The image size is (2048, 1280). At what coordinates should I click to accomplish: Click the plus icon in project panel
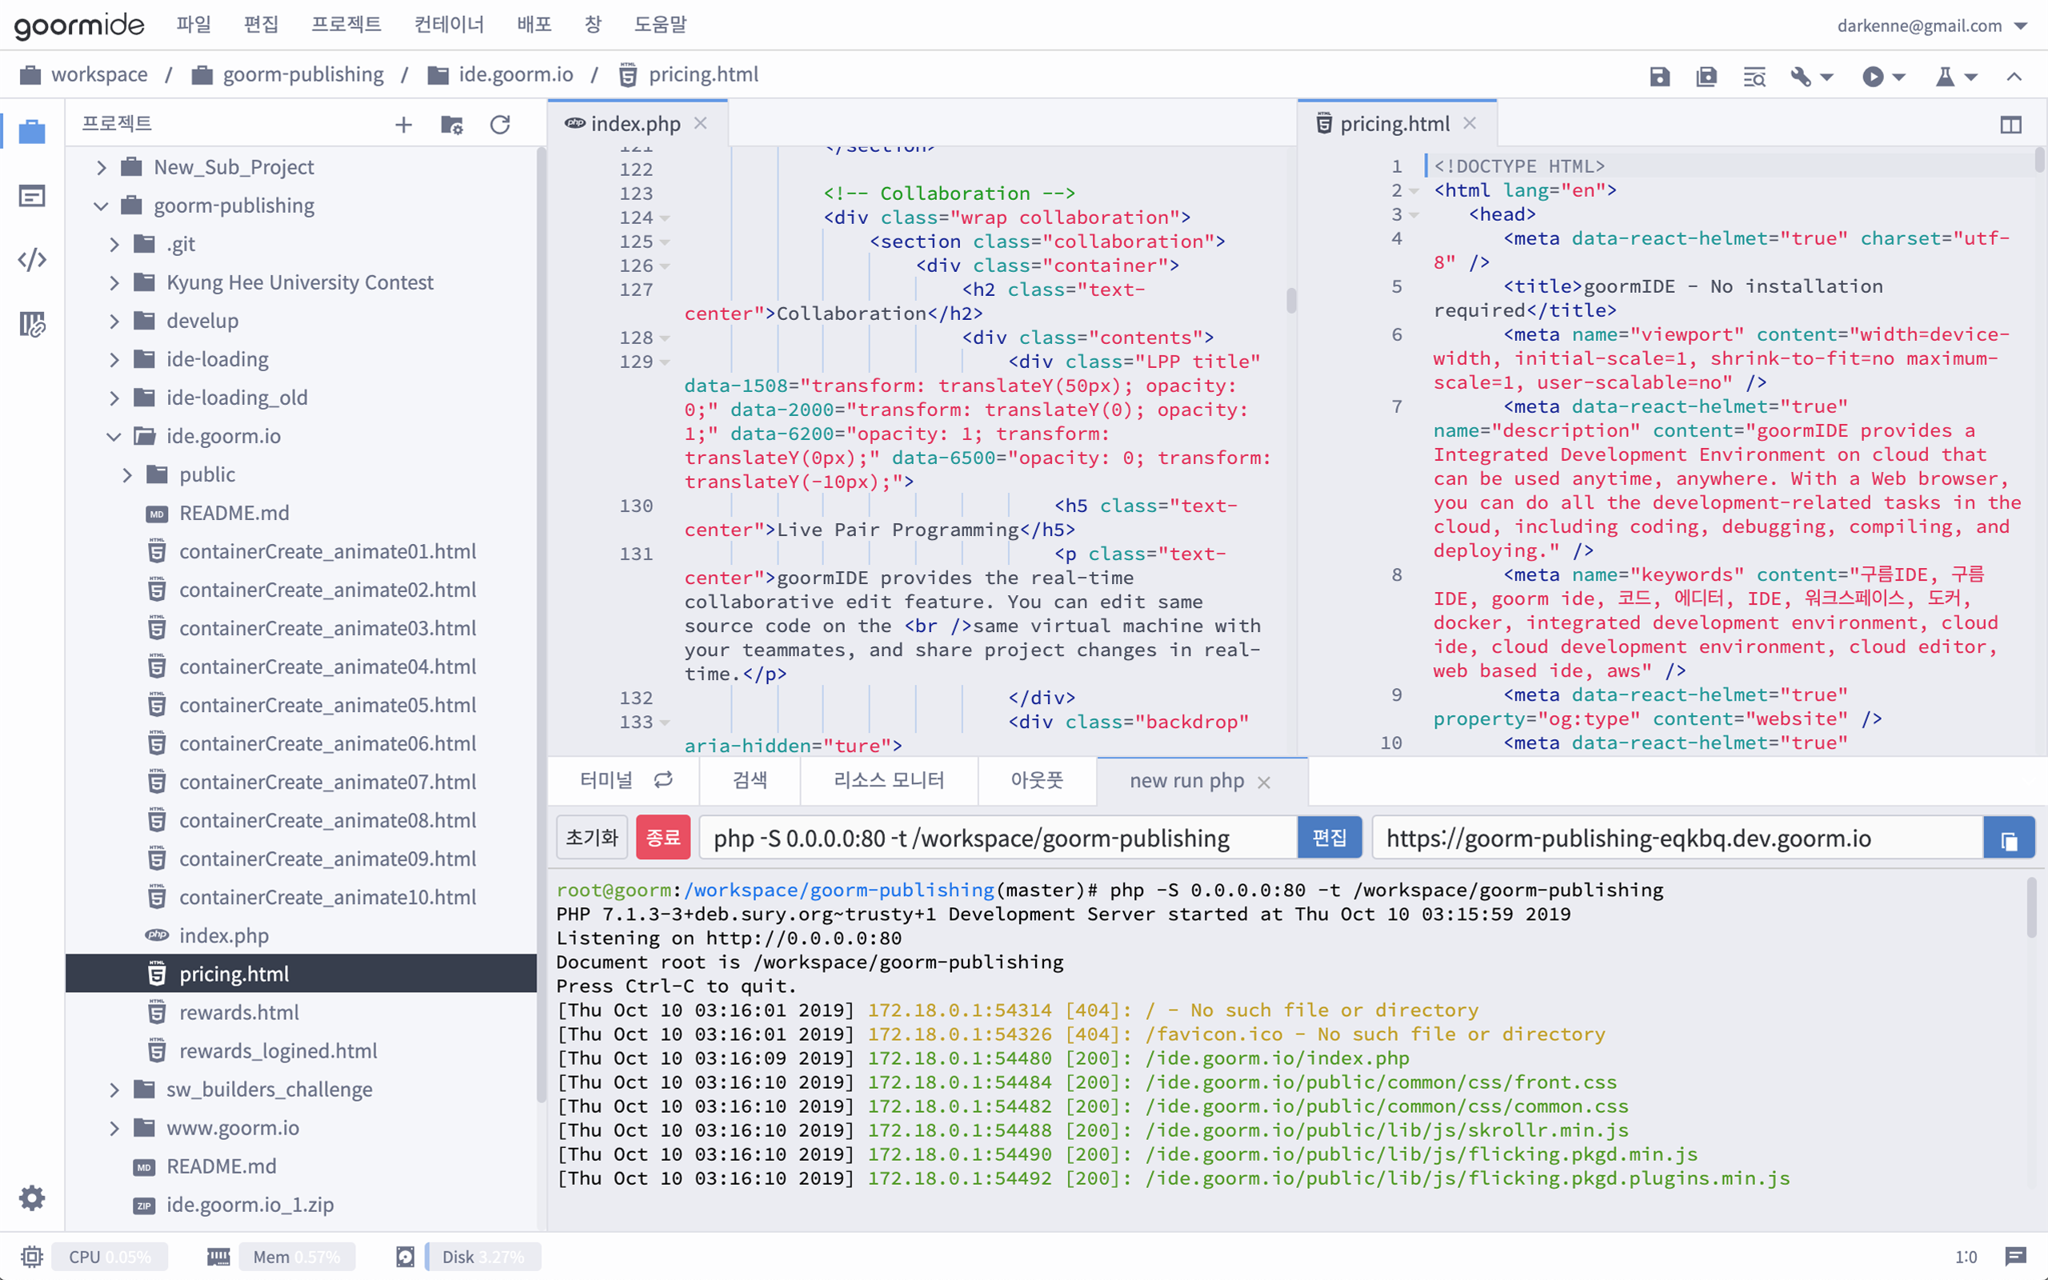(403, 124)
